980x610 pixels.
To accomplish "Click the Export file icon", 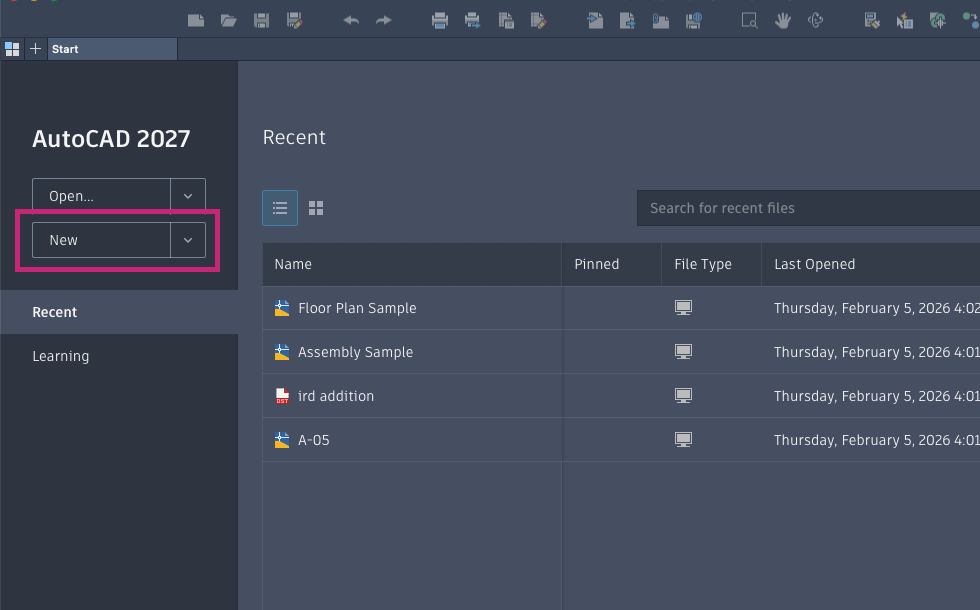I will tap(628, 21).
